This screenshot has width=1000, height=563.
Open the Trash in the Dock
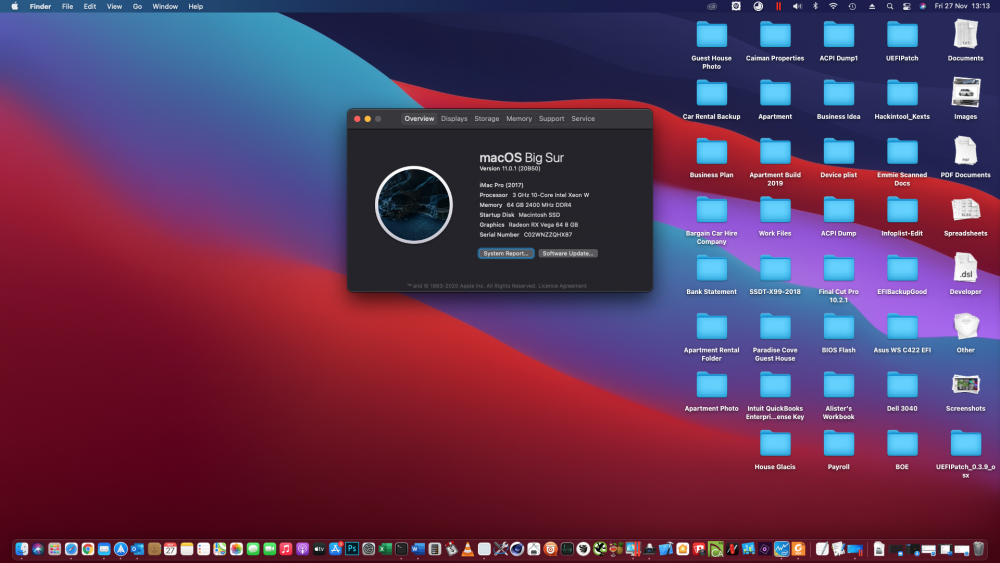click(x=978, y=548)
